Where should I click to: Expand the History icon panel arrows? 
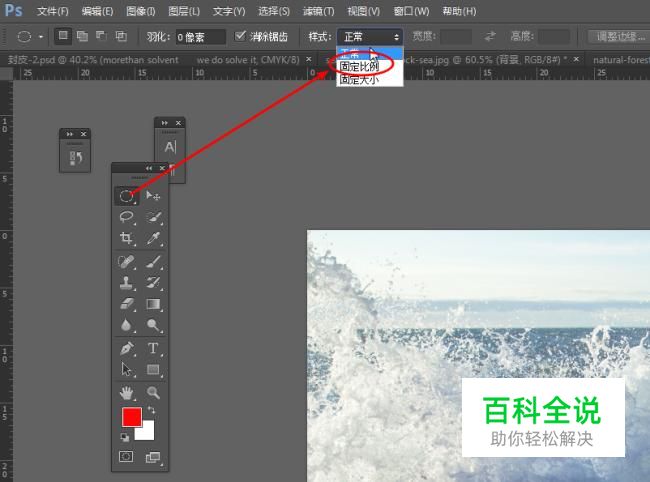(x=70, y=134)
